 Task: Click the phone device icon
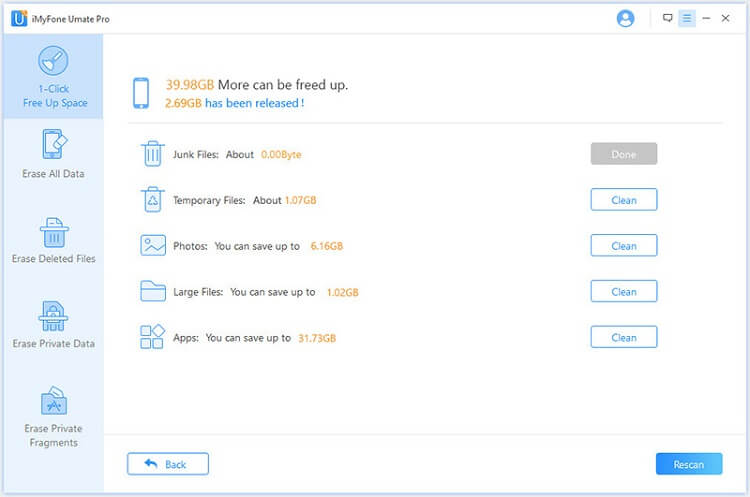pyautogui.click(x=141, y=93)
